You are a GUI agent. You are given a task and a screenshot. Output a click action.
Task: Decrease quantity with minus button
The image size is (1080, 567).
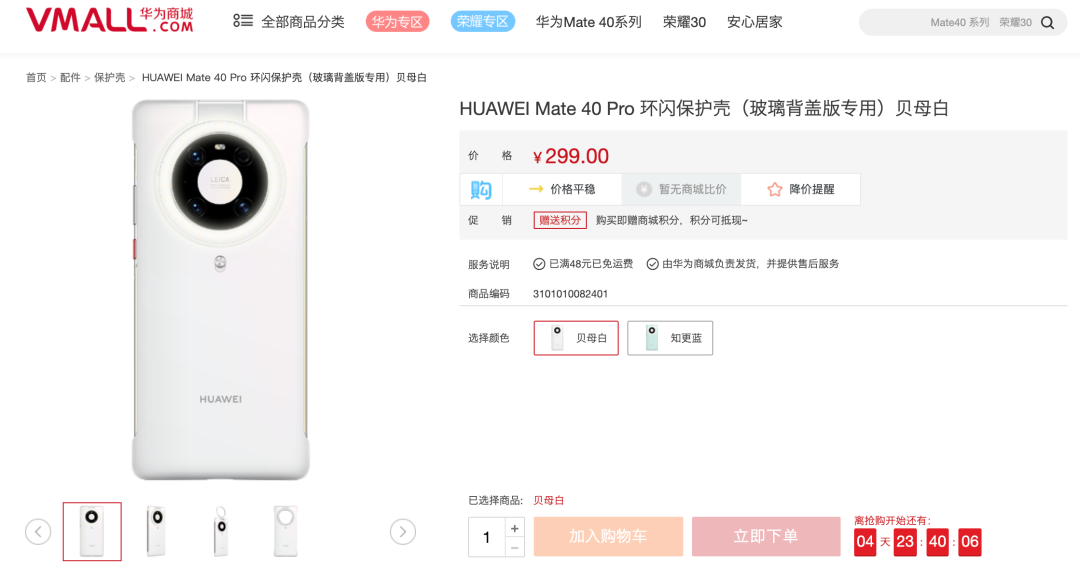coord(515,548)
